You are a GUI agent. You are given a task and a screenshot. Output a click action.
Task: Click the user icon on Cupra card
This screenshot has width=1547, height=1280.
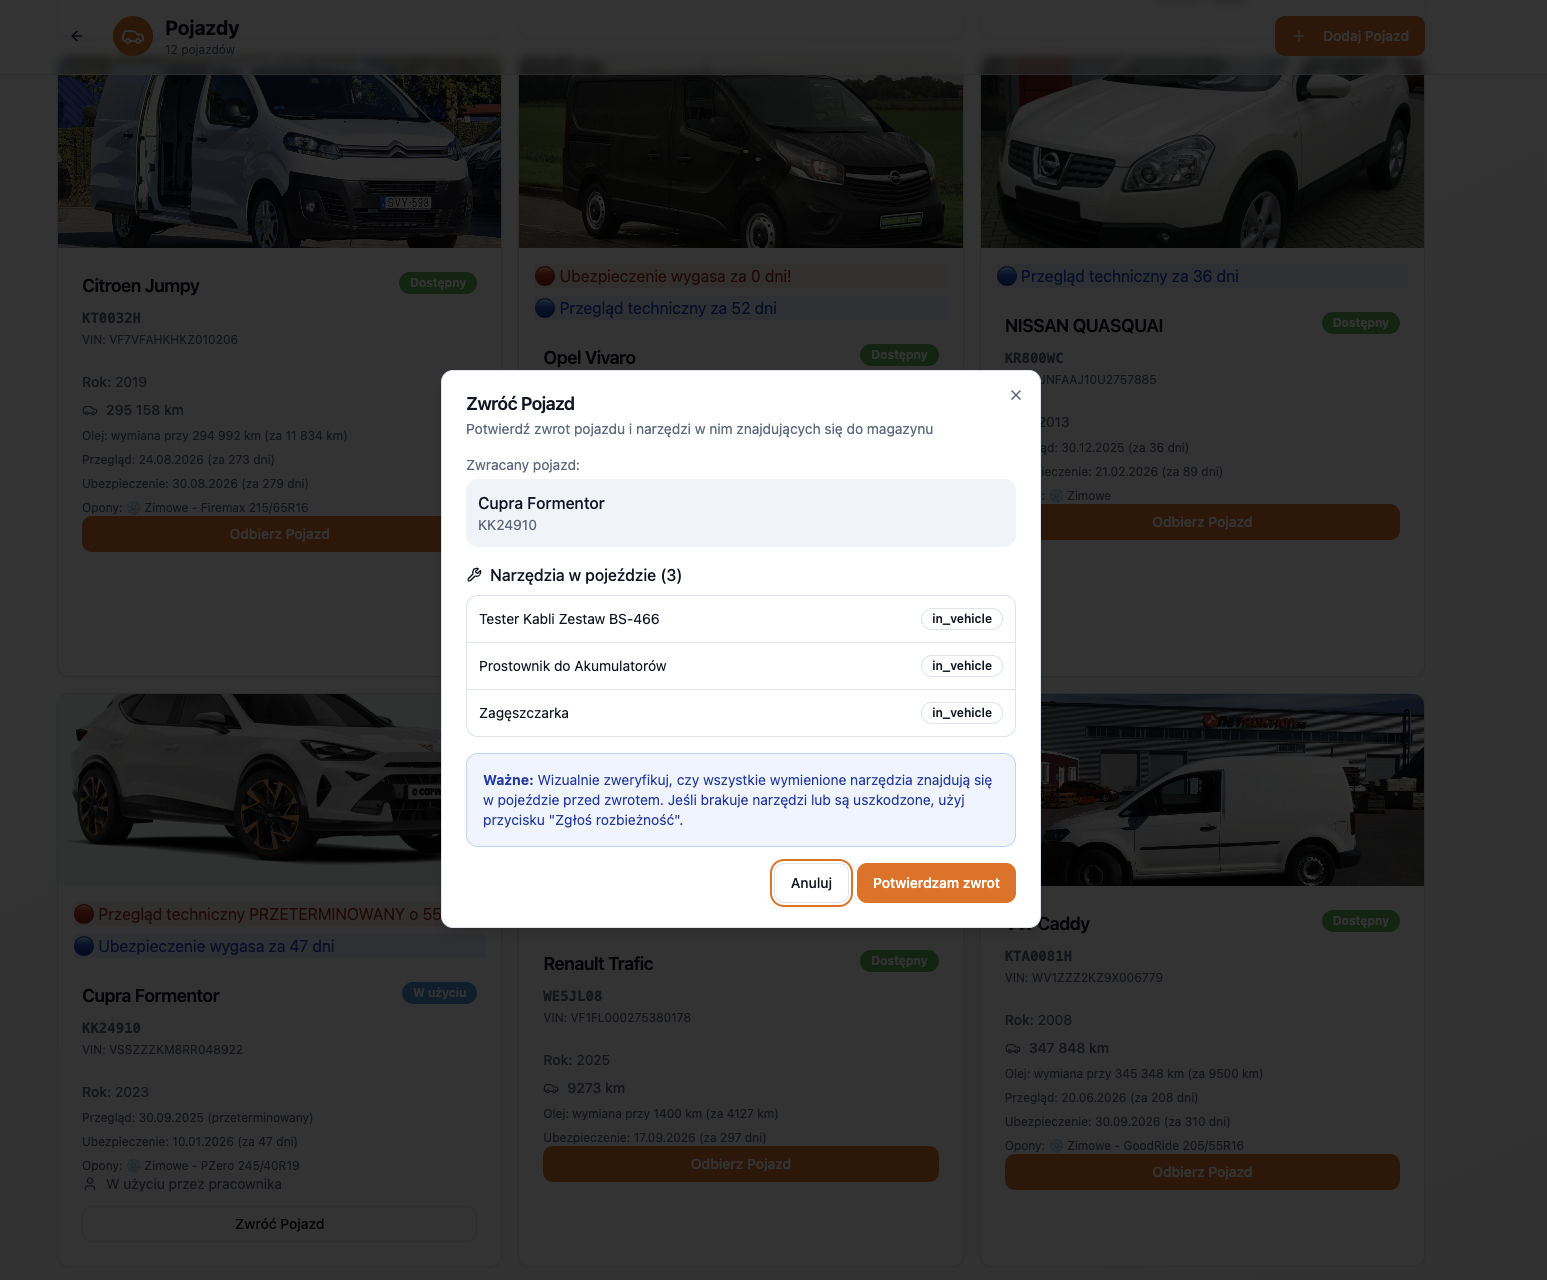90,1184
